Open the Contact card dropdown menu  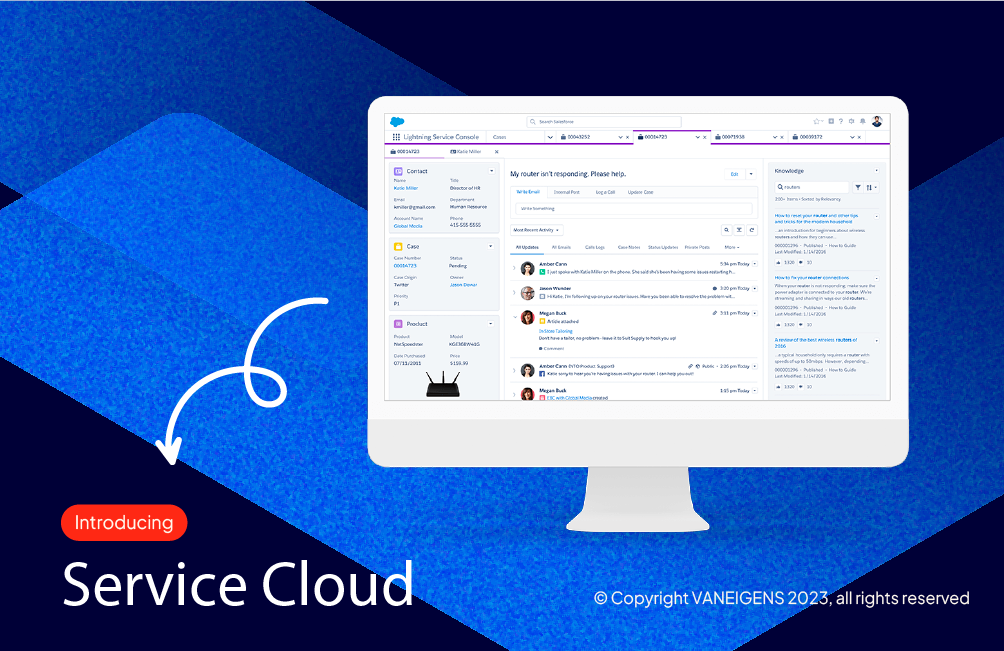pos(492,171)
